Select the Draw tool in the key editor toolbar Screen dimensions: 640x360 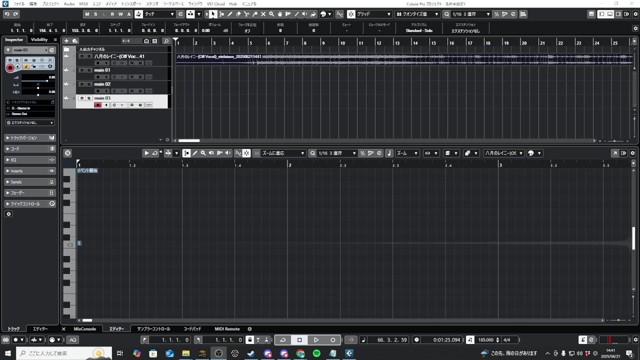(x=195, y=153)
